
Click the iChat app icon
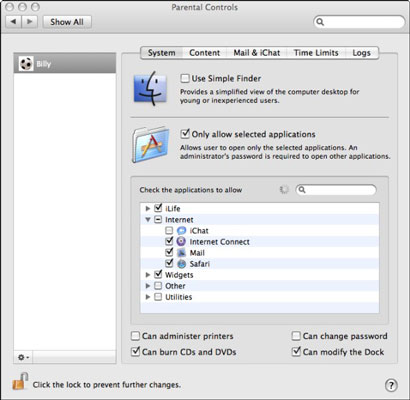coord(181,231)
